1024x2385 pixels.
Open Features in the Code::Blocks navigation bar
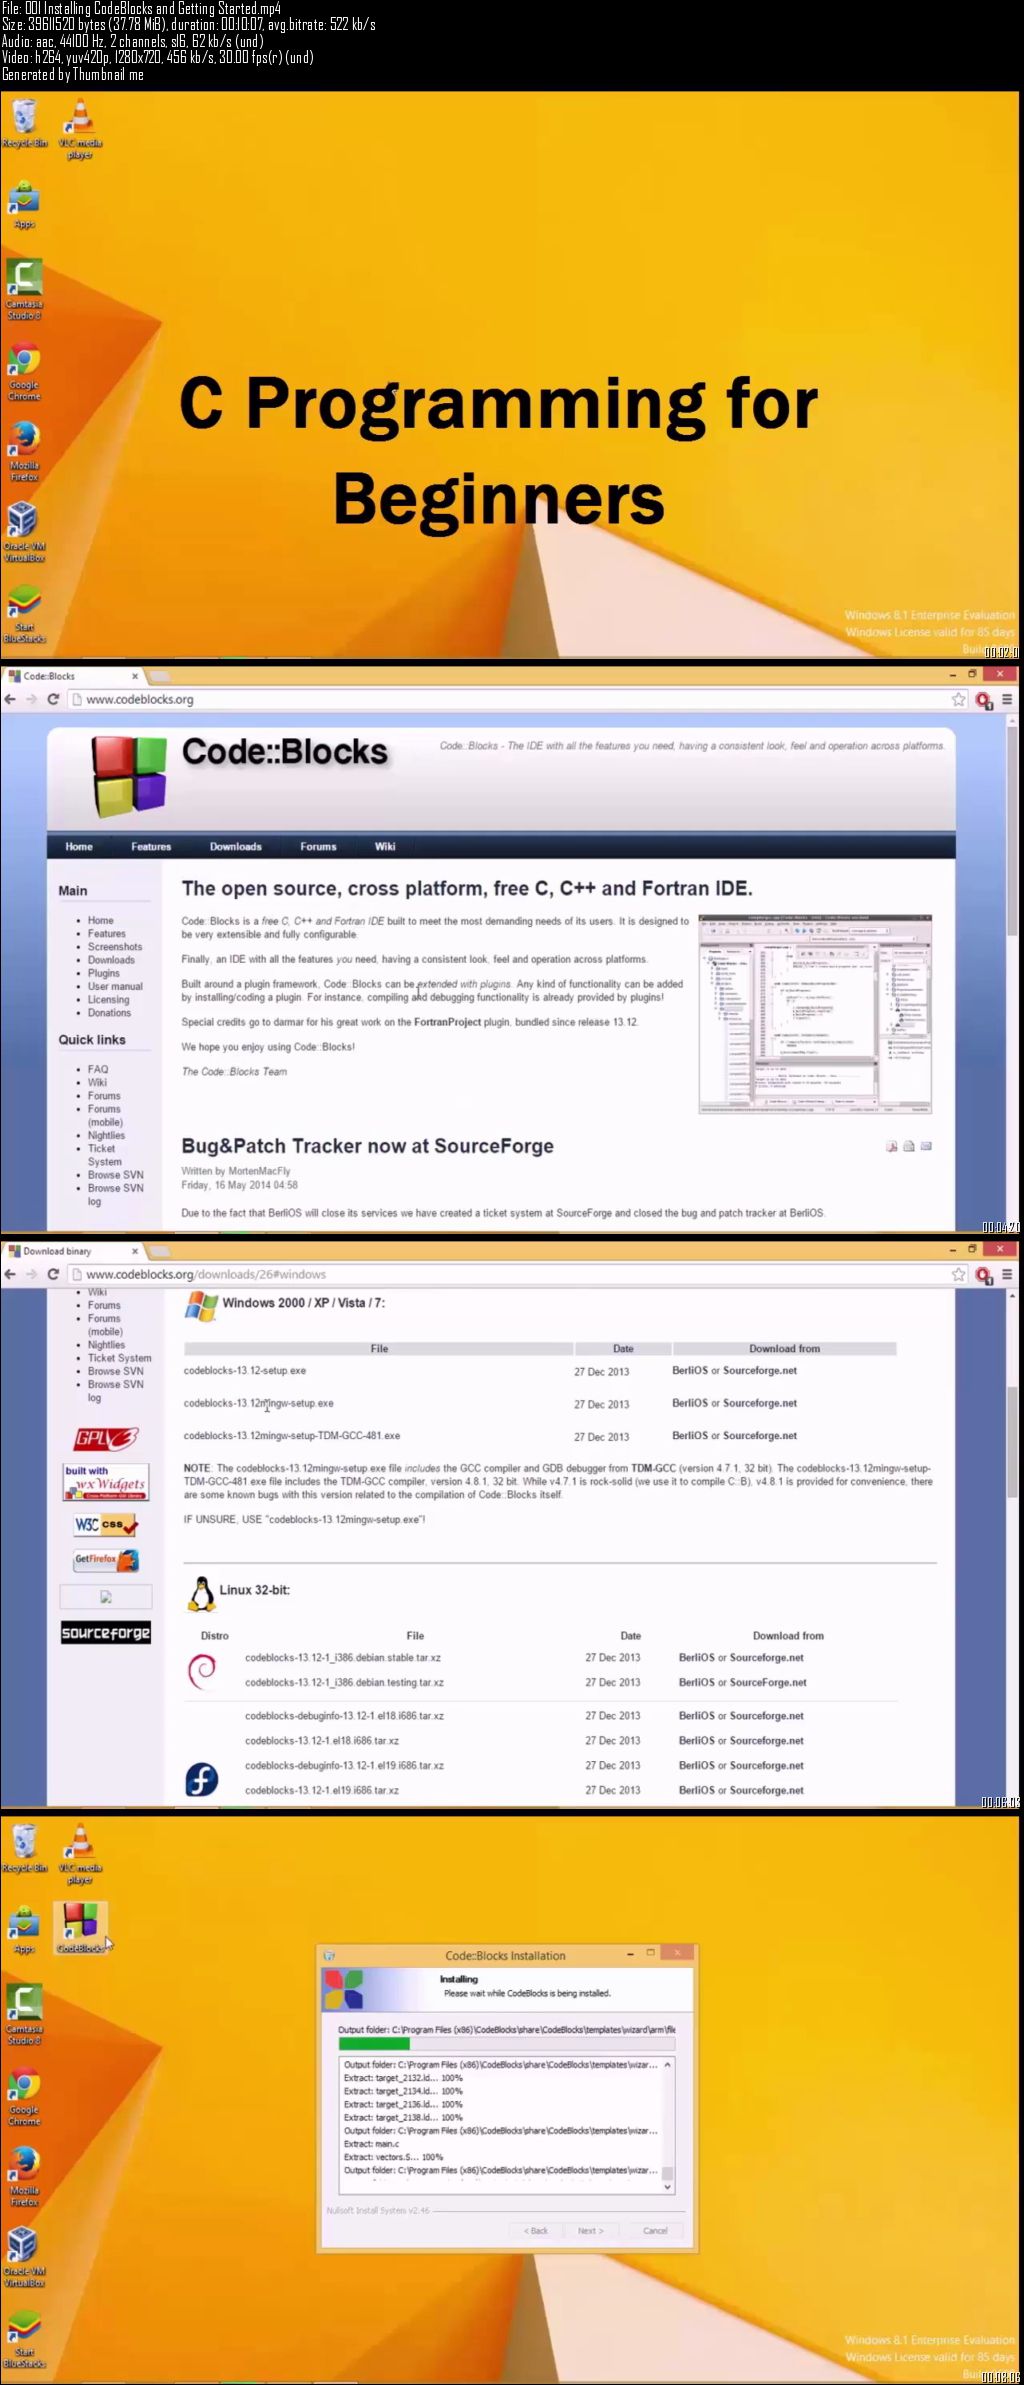click(x=151, y=847)
